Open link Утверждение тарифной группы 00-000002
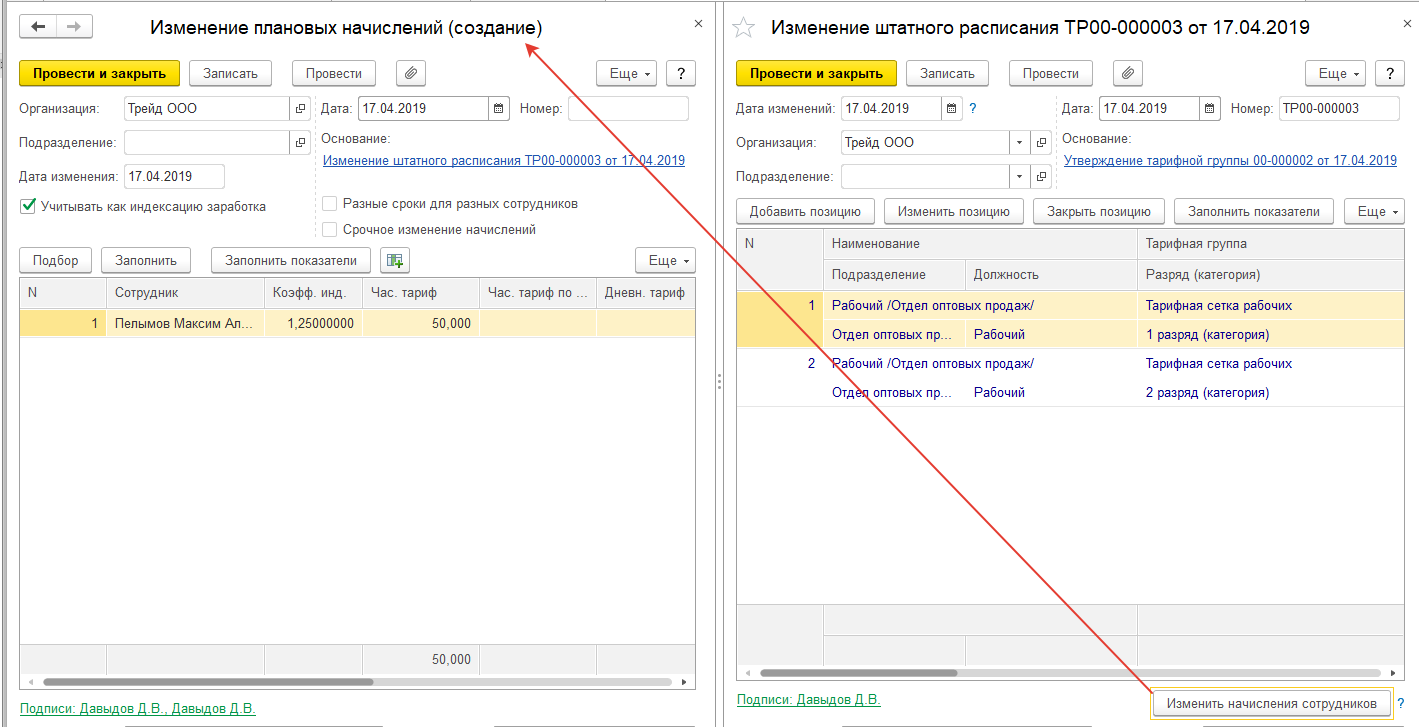This screenshot has width=1419, height=727. click(1230, 160)
